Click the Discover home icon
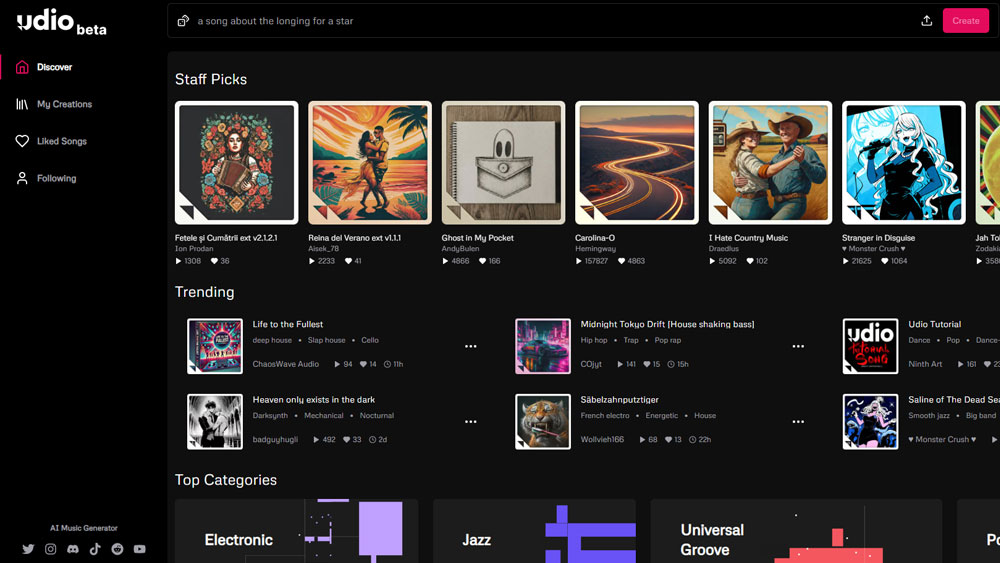The width and height of the screenshot is (1000, 563). pyautogui.click(x=22, y=67)
